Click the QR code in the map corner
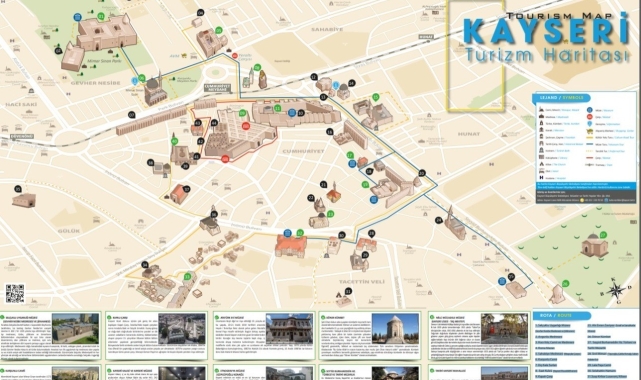This screenshot has width=641, height=380. (x=15, y=294)
